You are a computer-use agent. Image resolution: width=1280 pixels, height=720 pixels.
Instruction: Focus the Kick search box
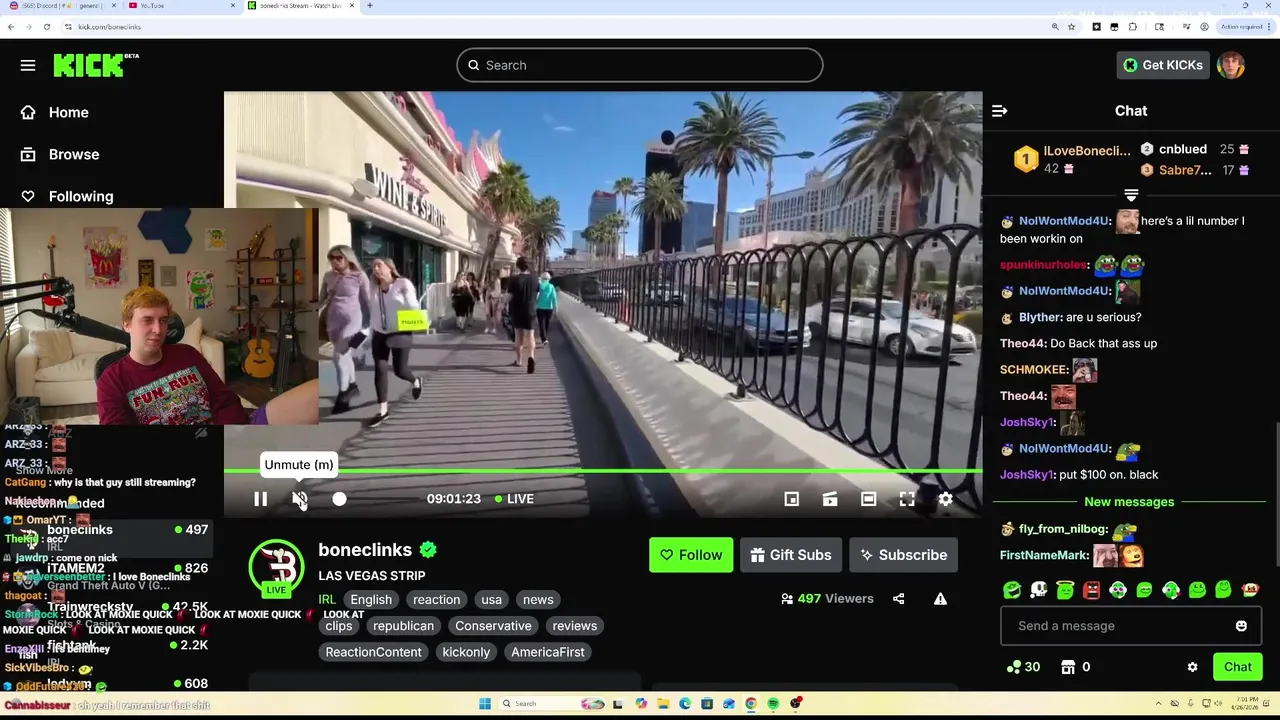(x=640, y=65)
